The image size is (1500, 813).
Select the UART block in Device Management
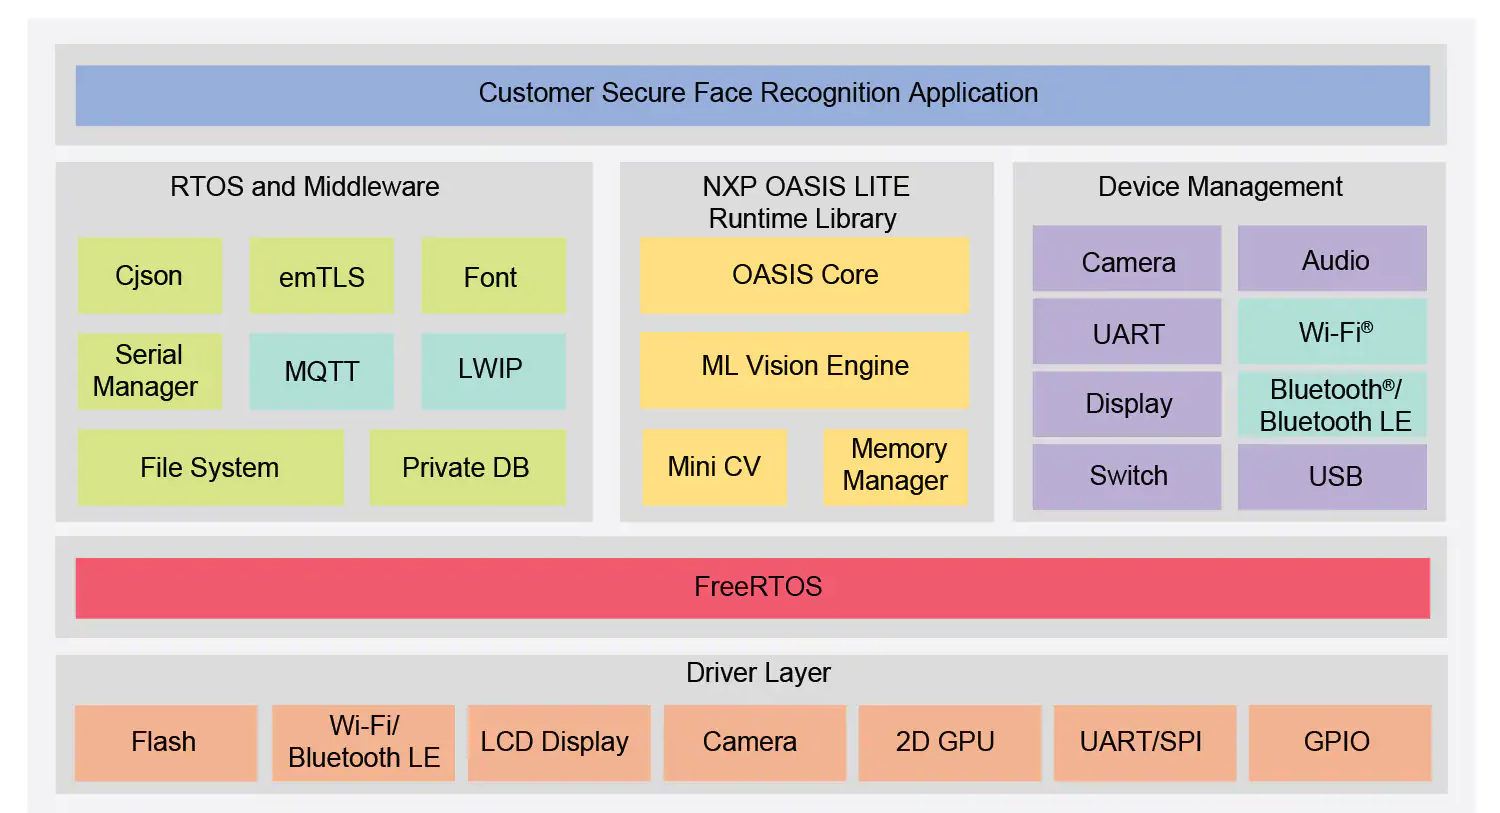[x=1126, y=331]
